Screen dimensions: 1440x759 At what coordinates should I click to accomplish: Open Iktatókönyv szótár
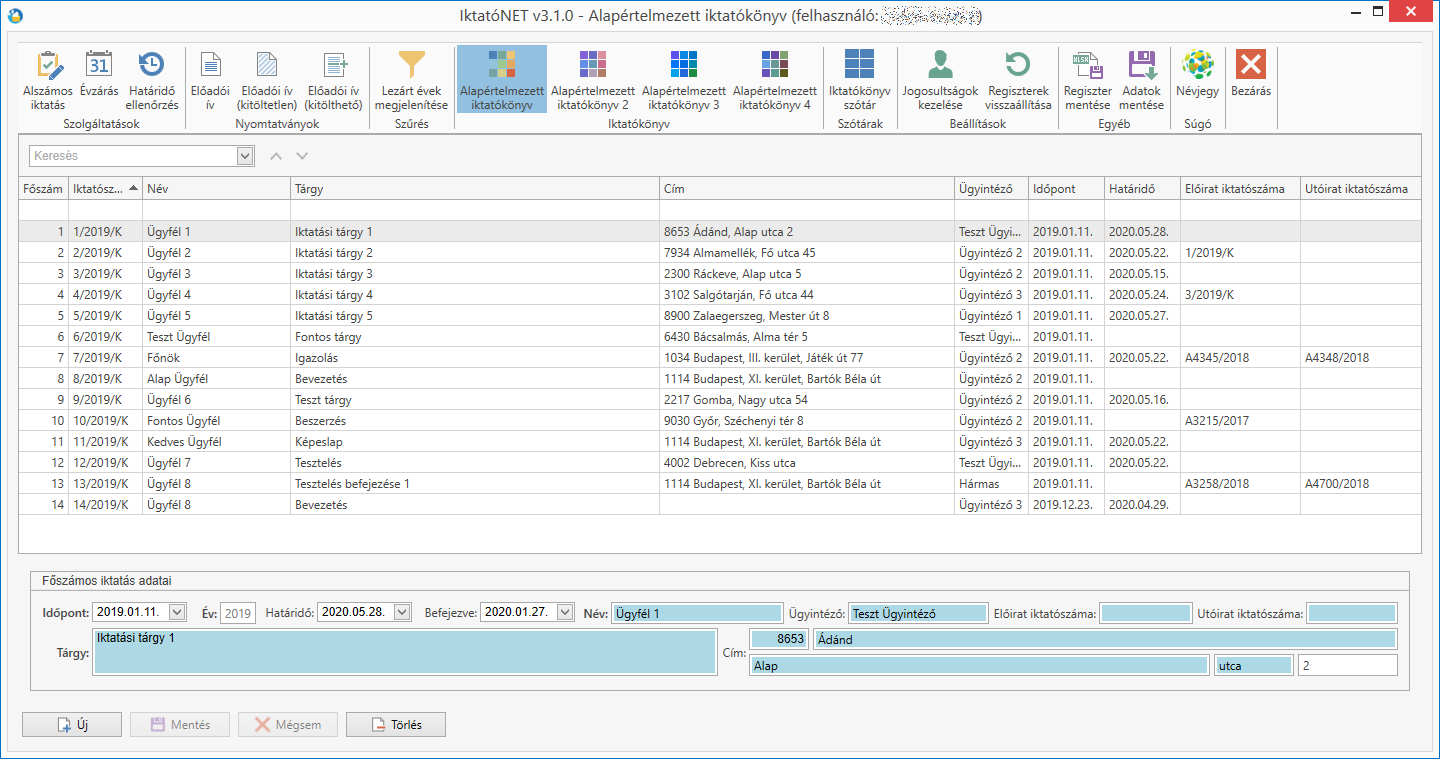(x=859, y=80)
